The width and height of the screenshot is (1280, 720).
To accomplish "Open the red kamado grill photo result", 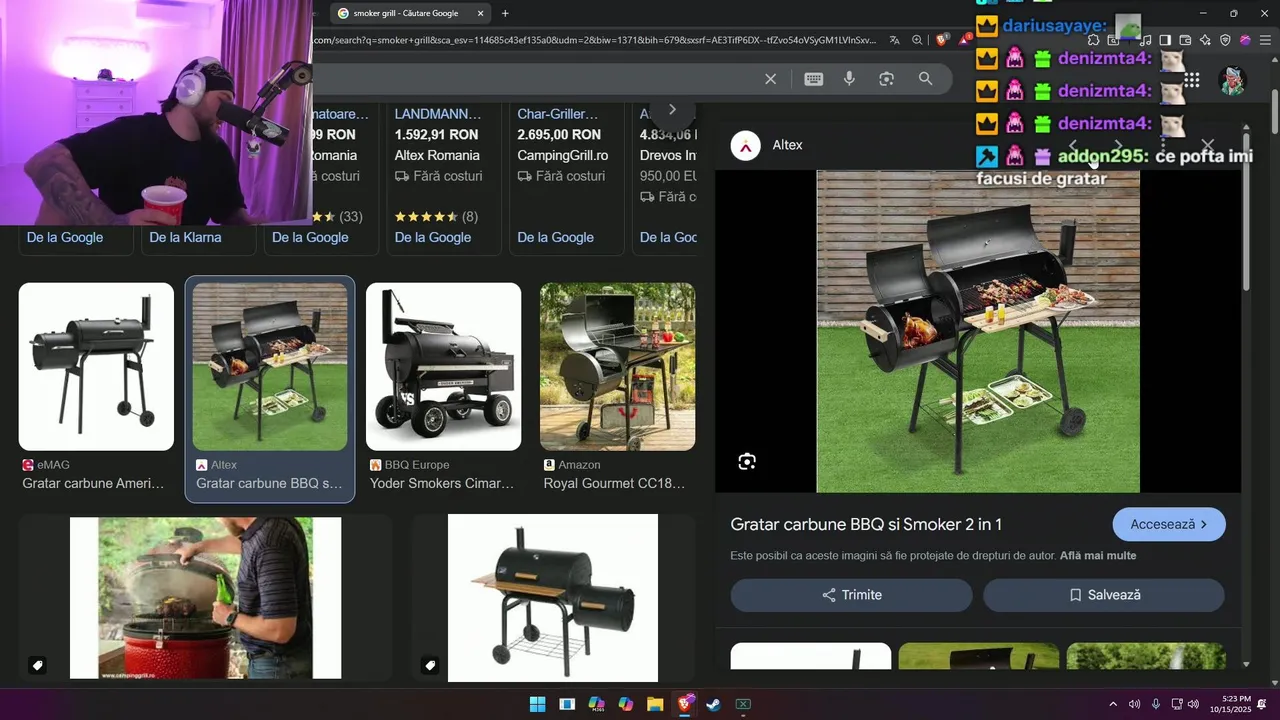I will click(205, 598).
